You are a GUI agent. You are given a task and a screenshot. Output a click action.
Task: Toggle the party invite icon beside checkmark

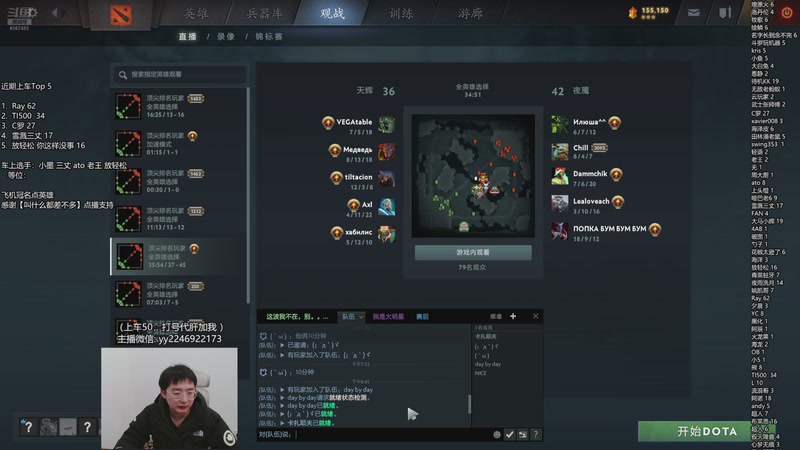[x=522, y=435]
